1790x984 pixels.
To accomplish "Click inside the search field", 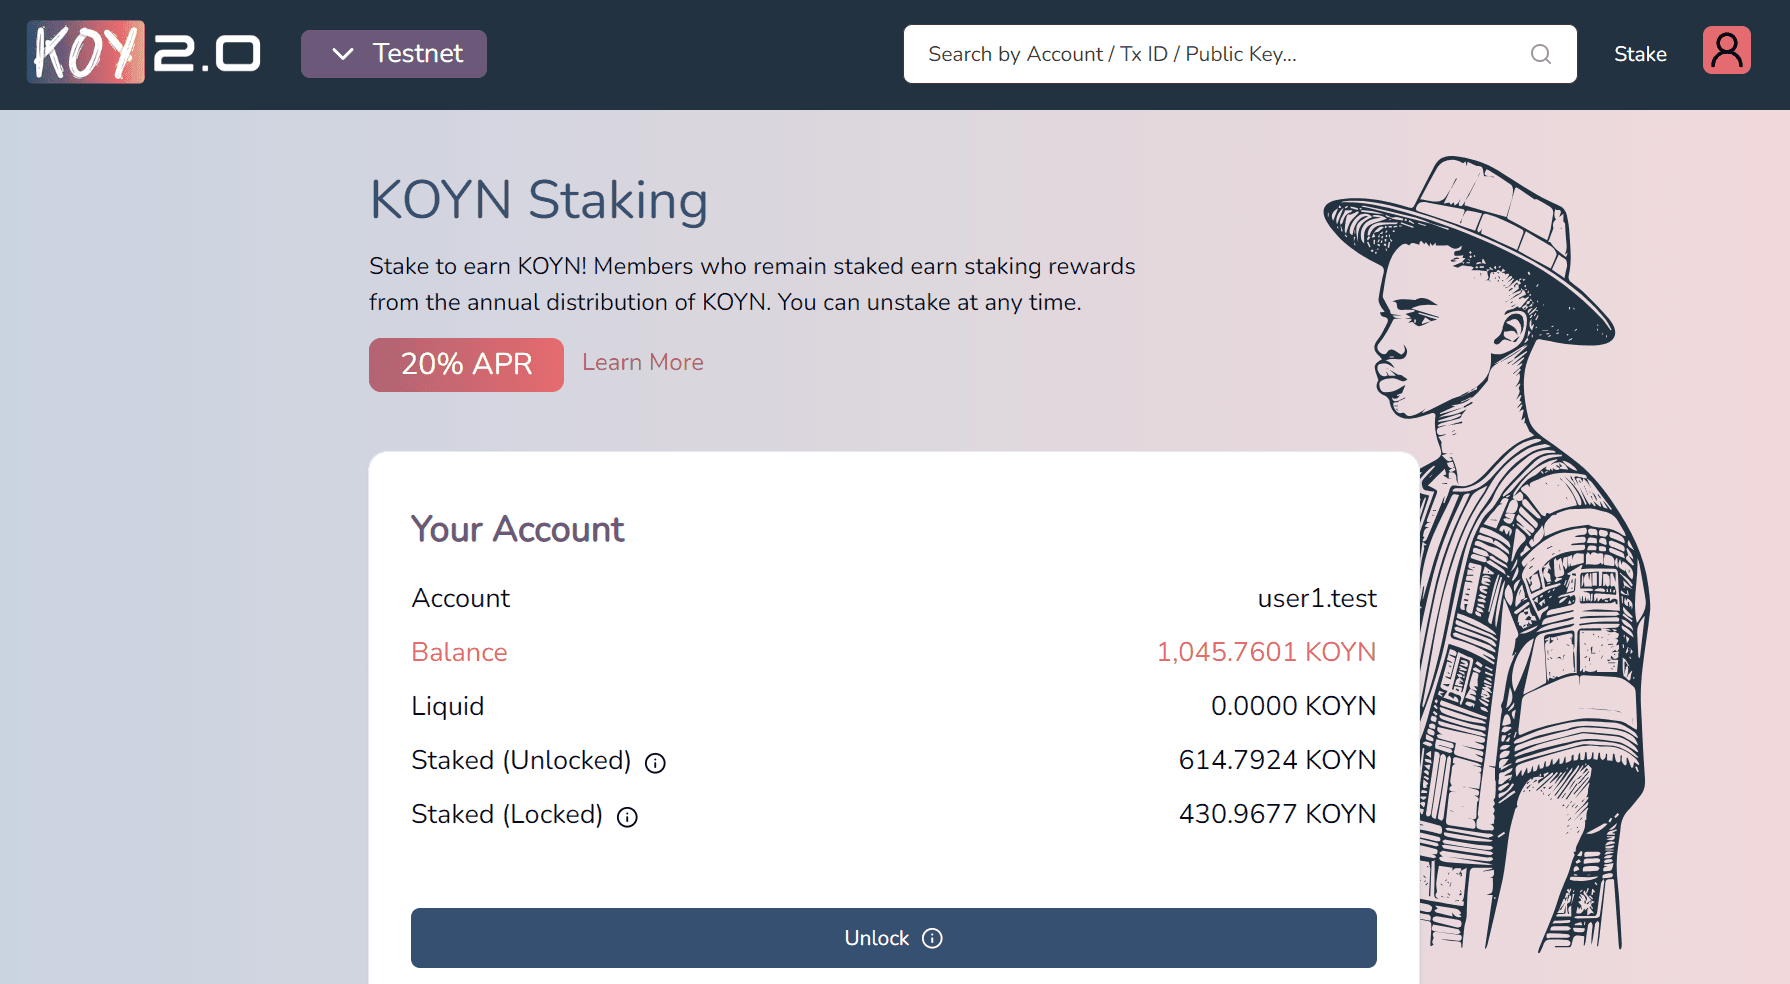I will [1200, 54].
